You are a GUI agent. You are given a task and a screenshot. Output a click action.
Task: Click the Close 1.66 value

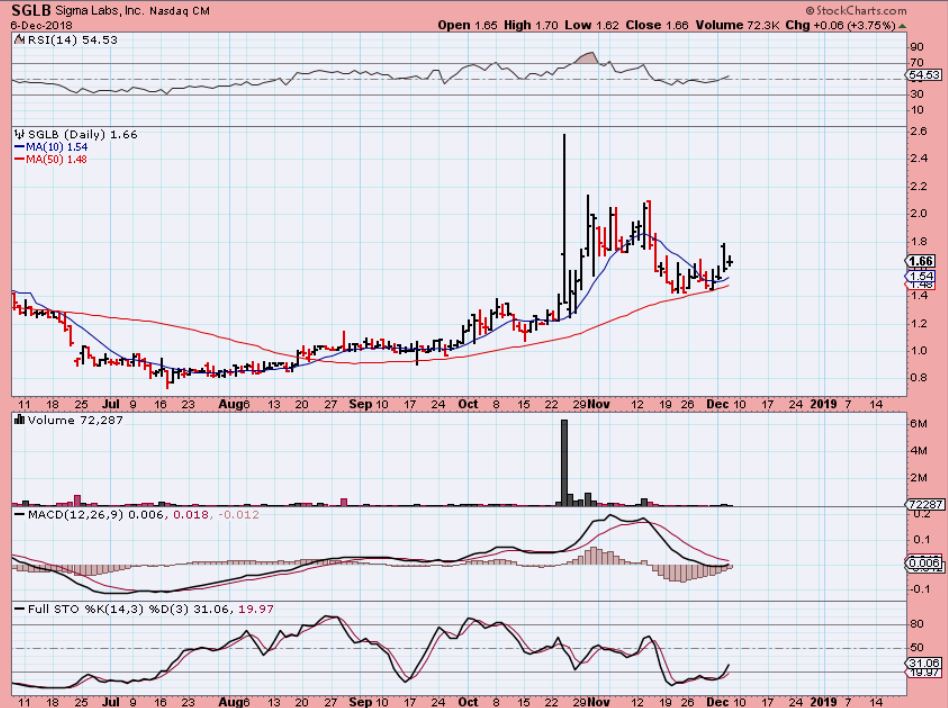(657, 25)
